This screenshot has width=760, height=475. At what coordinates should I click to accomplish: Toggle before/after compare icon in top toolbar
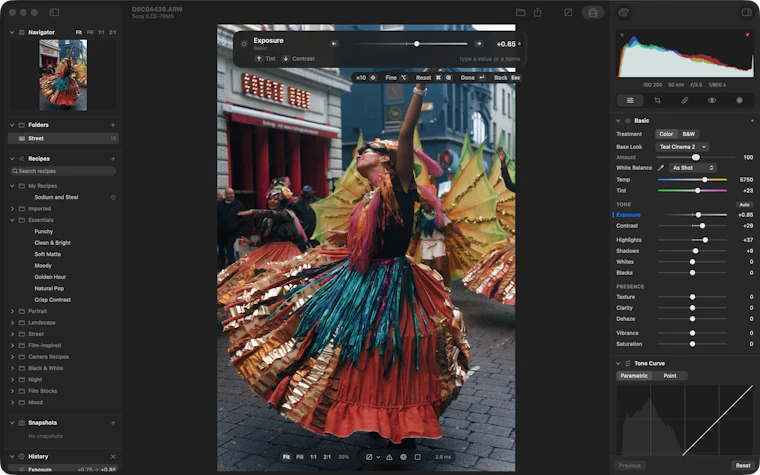[568, 13]
